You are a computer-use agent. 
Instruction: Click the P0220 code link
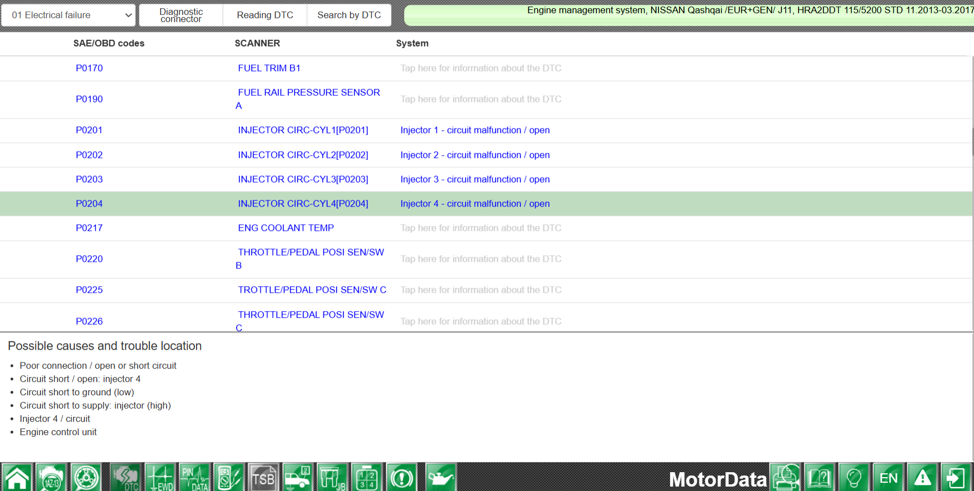(x=89, y=259)
